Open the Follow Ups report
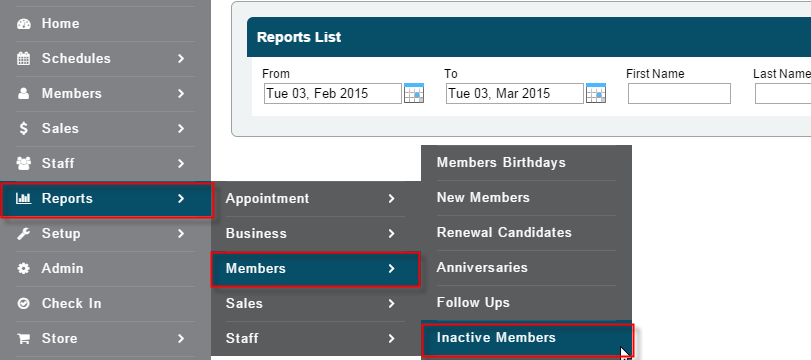 click(527, 303)
